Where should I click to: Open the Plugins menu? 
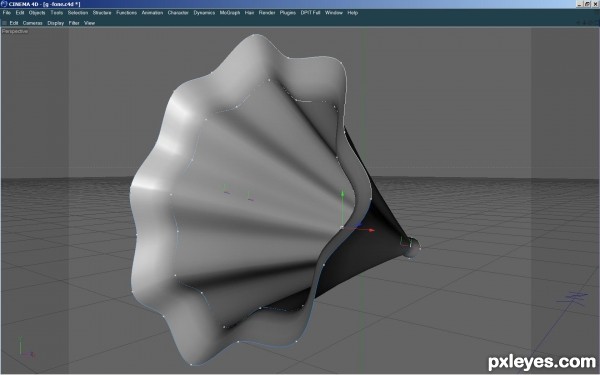coord(287,13)
